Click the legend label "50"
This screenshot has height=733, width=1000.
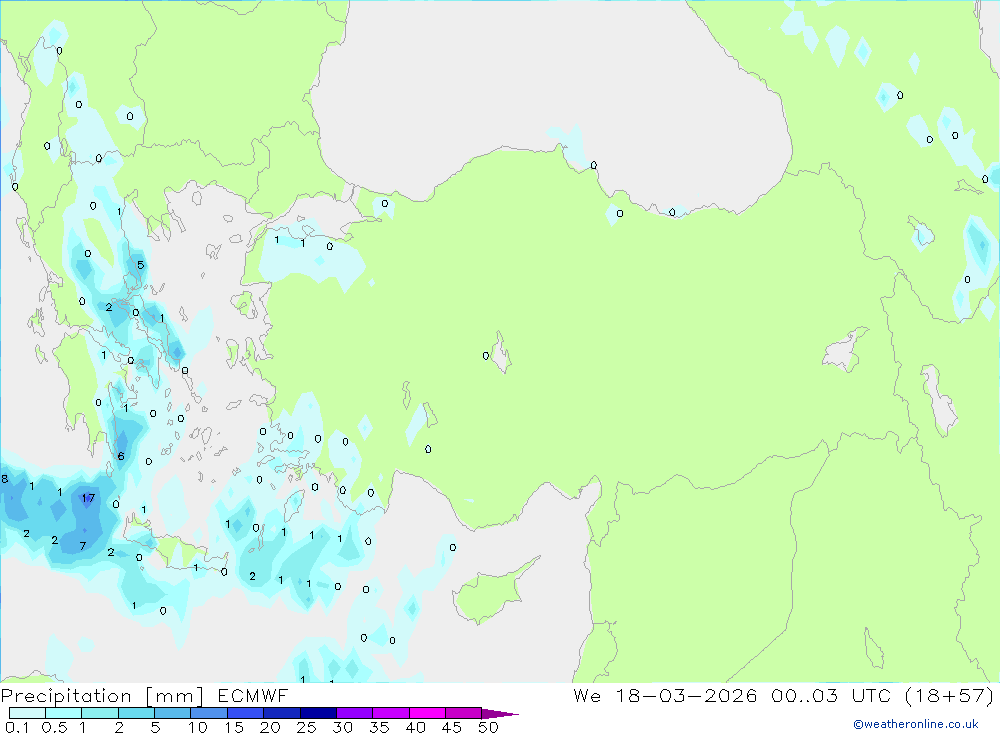[x=488, y=727]
